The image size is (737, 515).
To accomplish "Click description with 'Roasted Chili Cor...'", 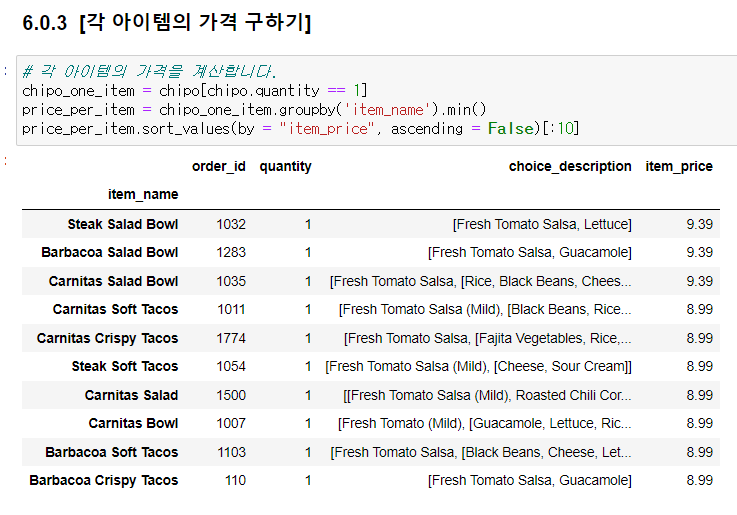I will 487,395.
